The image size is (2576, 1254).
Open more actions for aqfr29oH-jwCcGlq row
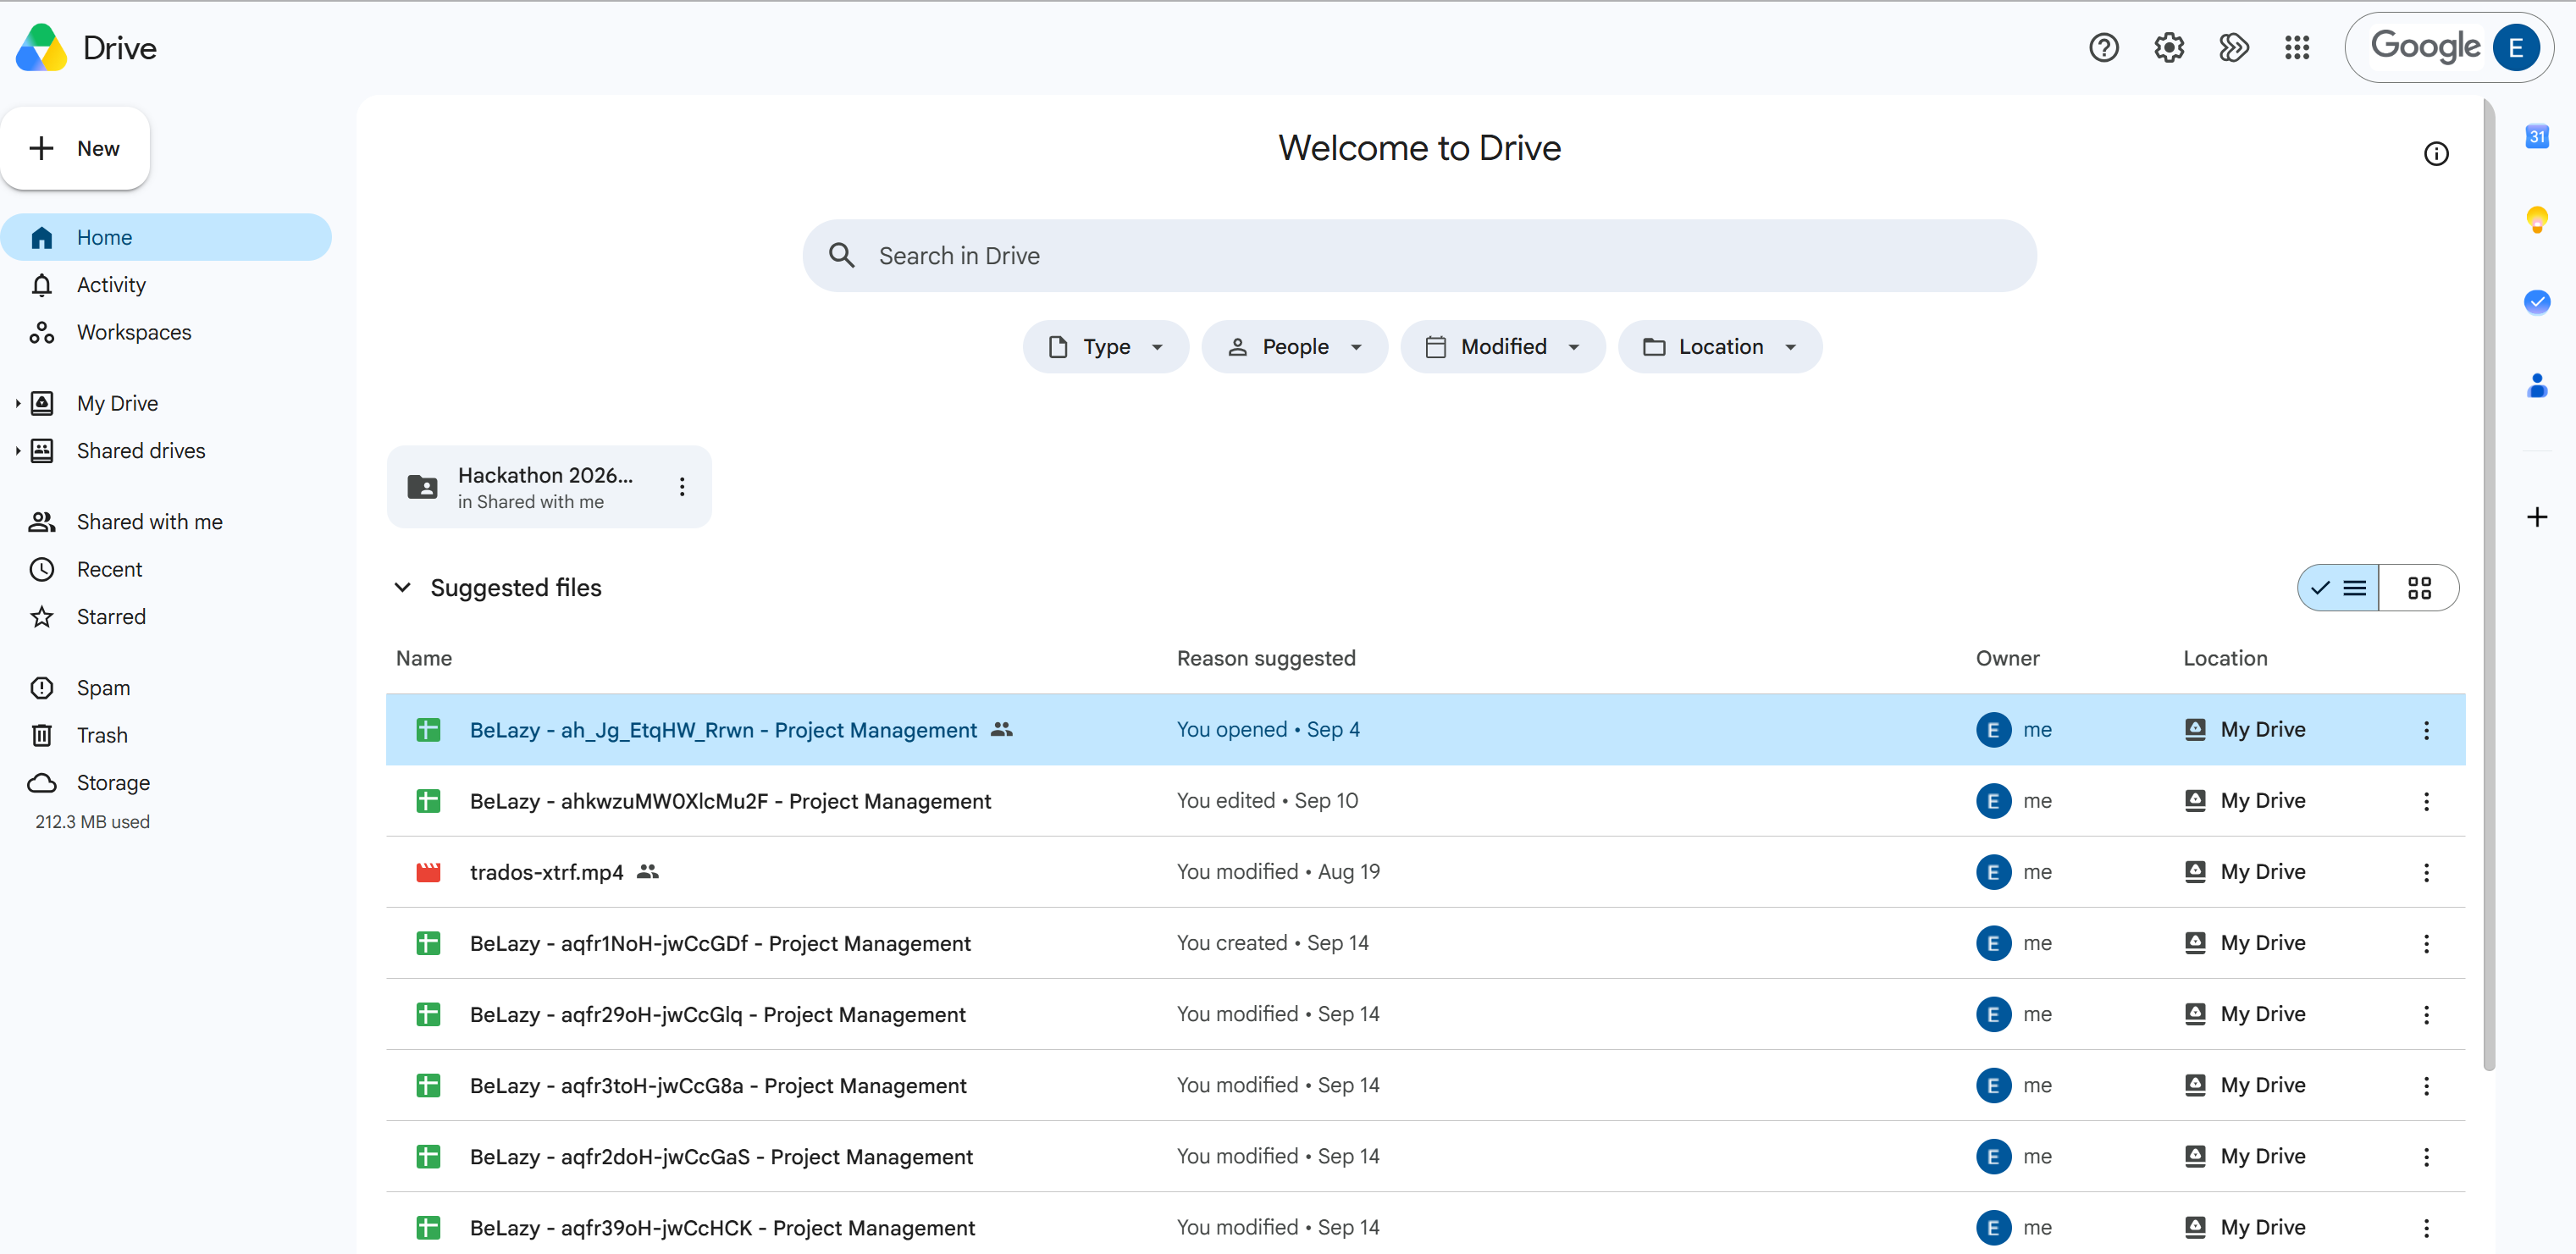point(2426,1014)
